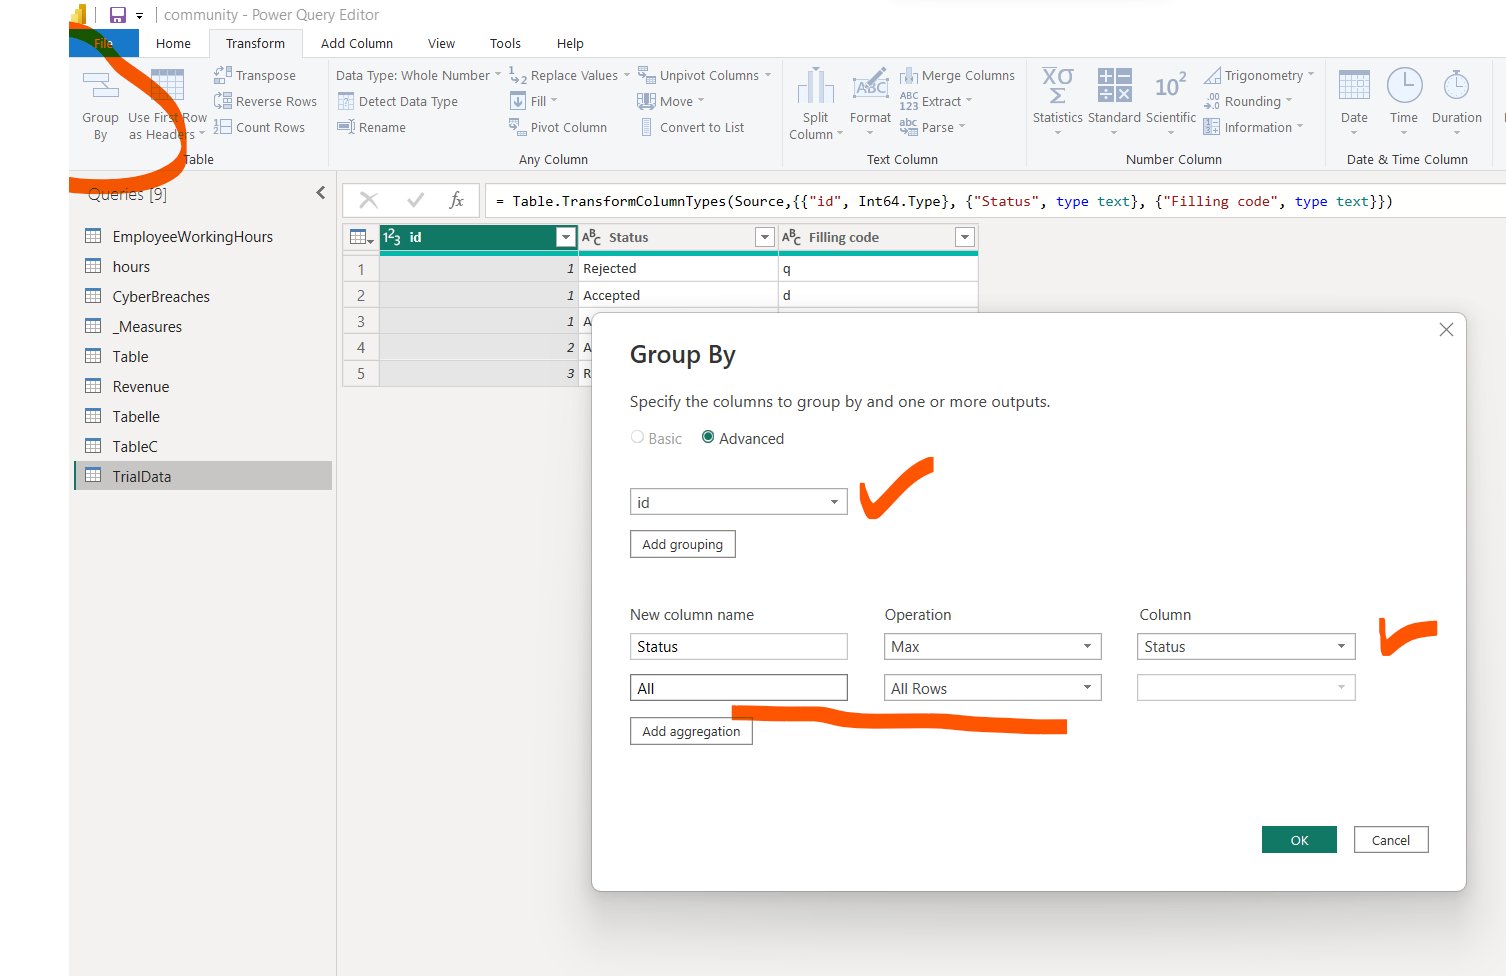Click the fx formula icon
Image resolution: width=1506 pixels, height=976 pixels.
pyautogui.click(x=456, y=200)
